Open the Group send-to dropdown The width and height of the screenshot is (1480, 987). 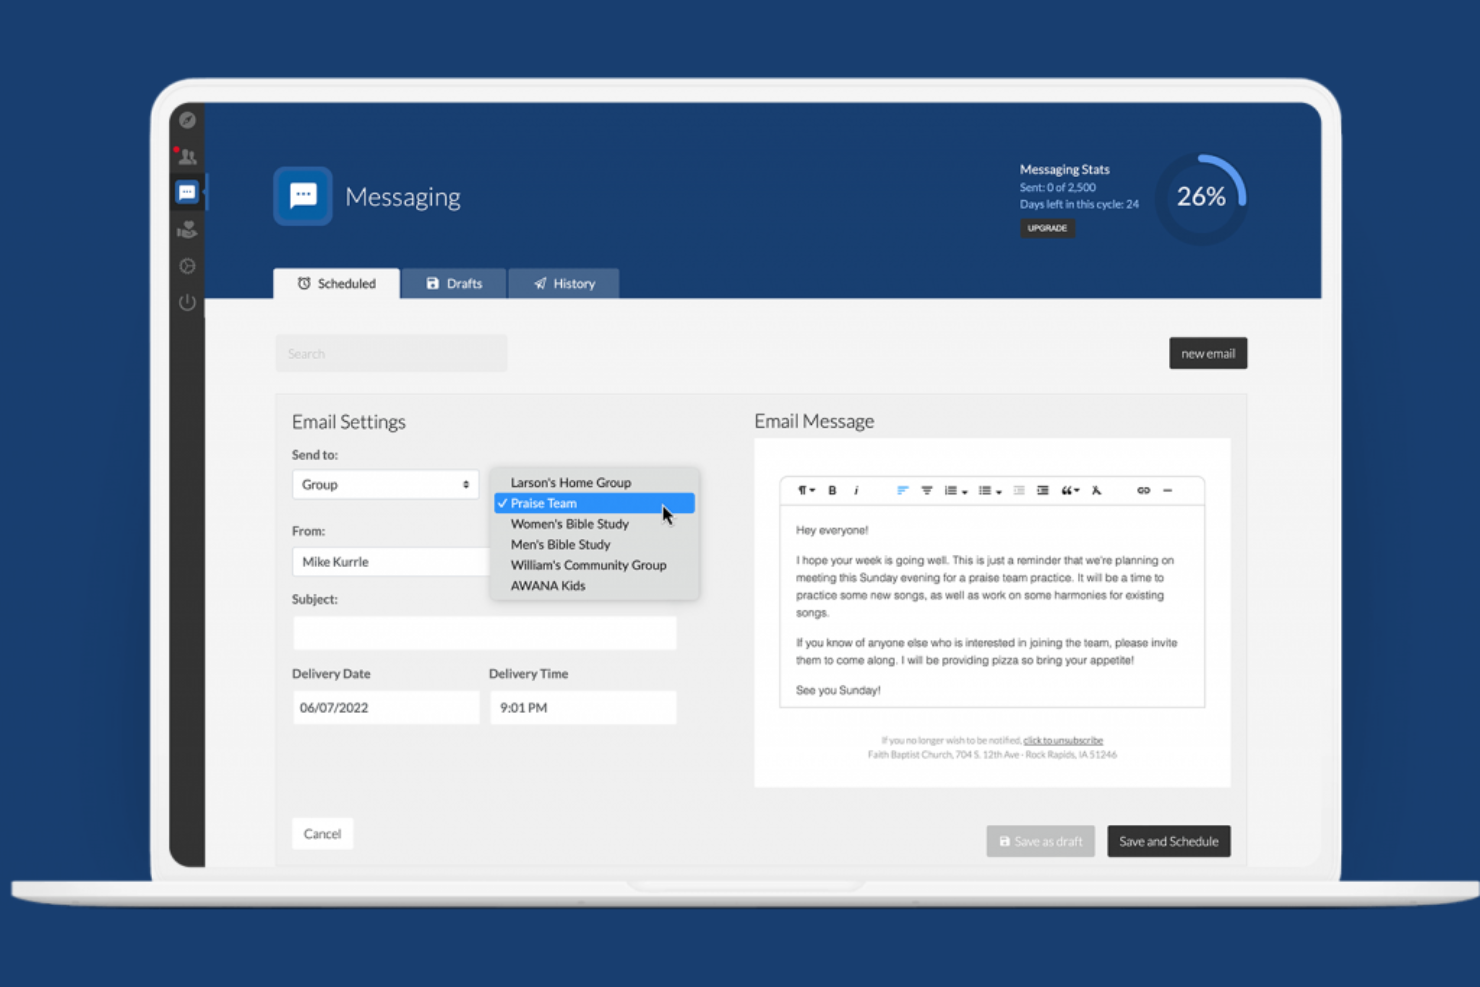(385, 484)
